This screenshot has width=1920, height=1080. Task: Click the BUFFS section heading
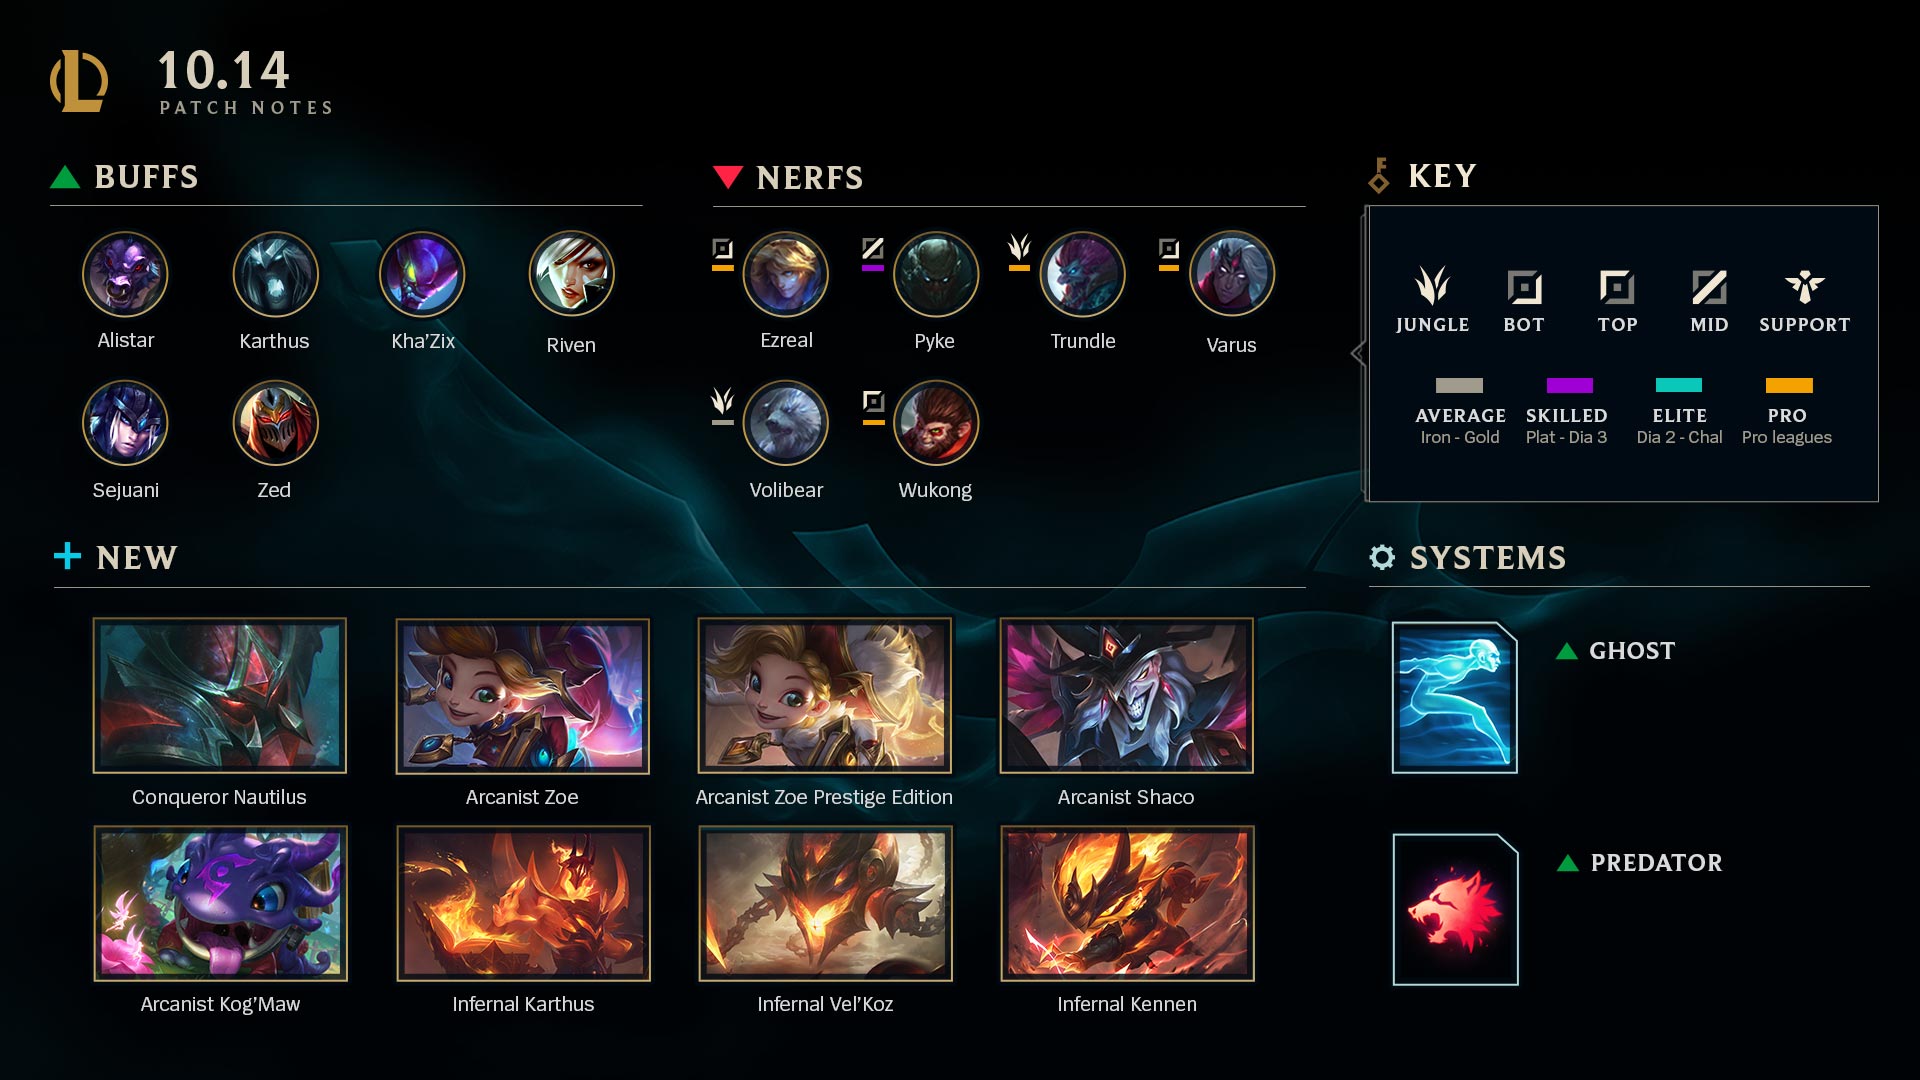coord(146,177)
